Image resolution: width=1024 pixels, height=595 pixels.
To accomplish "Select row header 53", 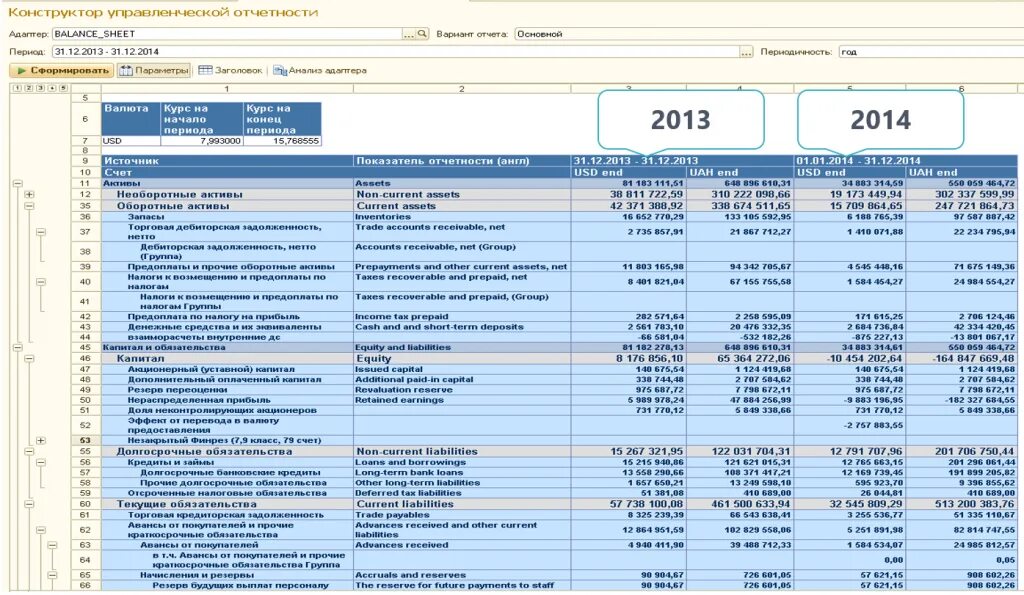I will click(86, 440).
